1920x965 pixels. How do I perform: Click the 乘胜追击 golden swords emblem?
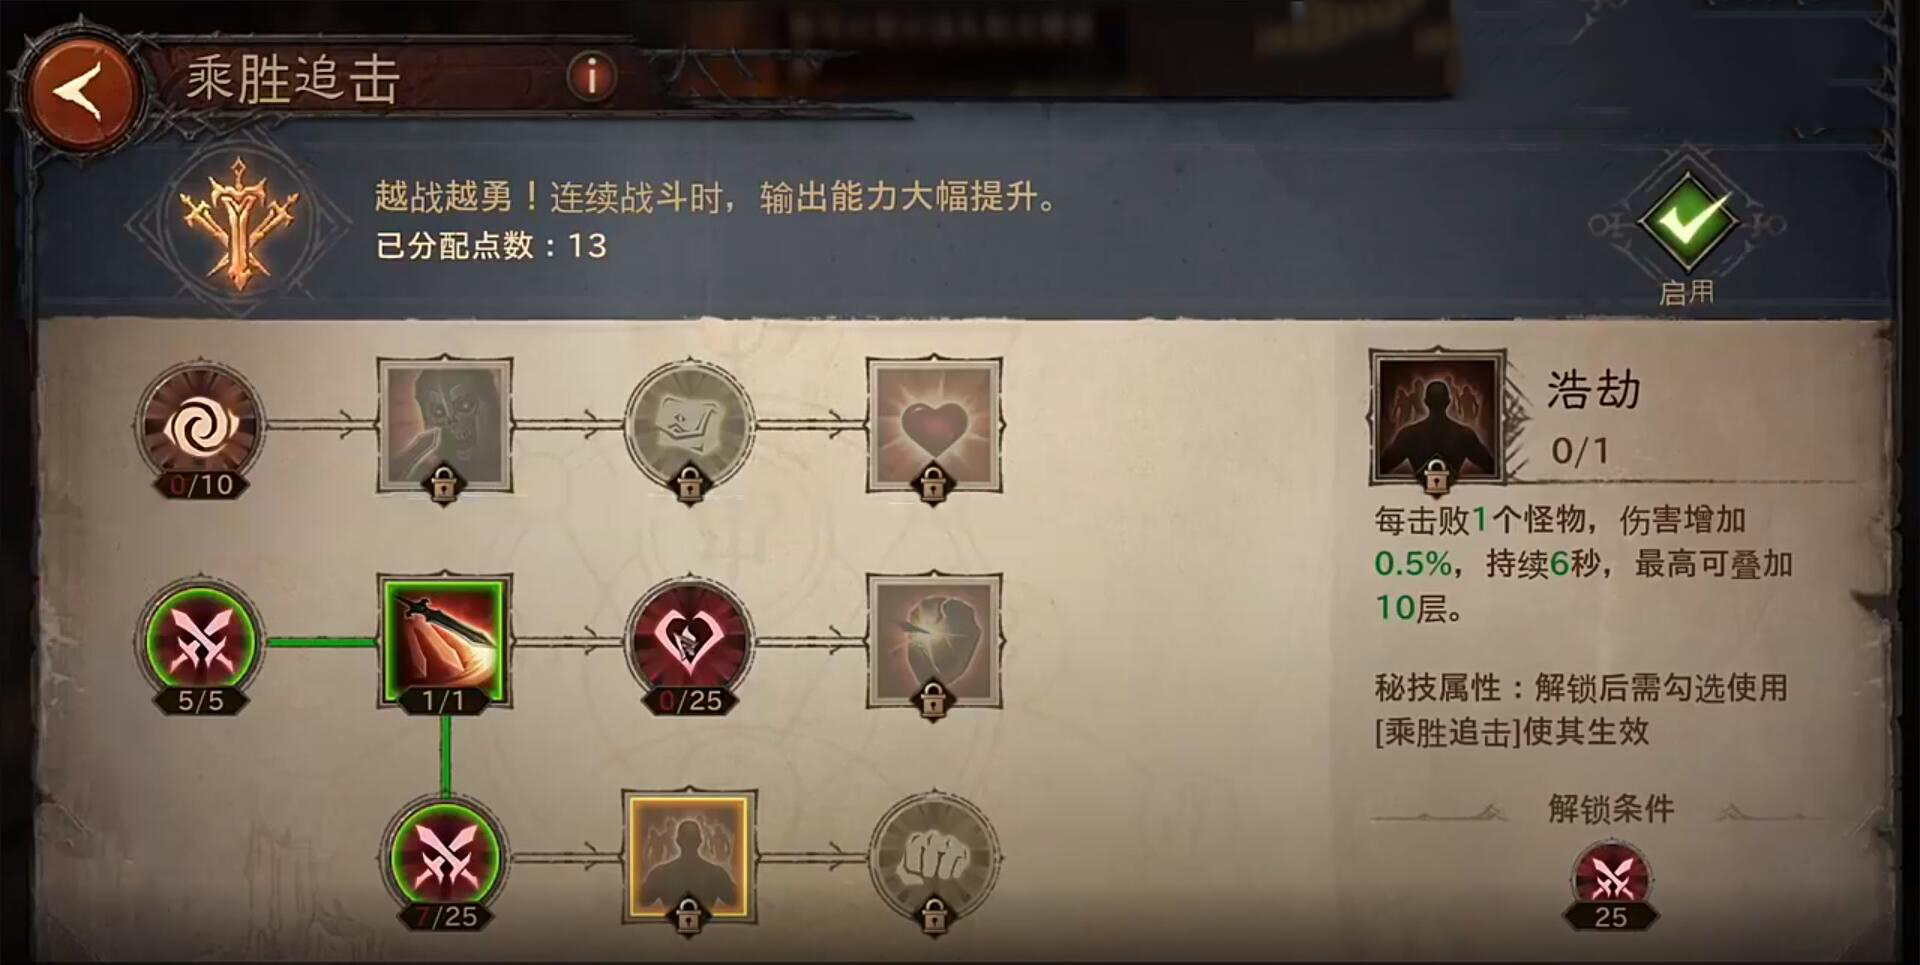click(238, 223)
